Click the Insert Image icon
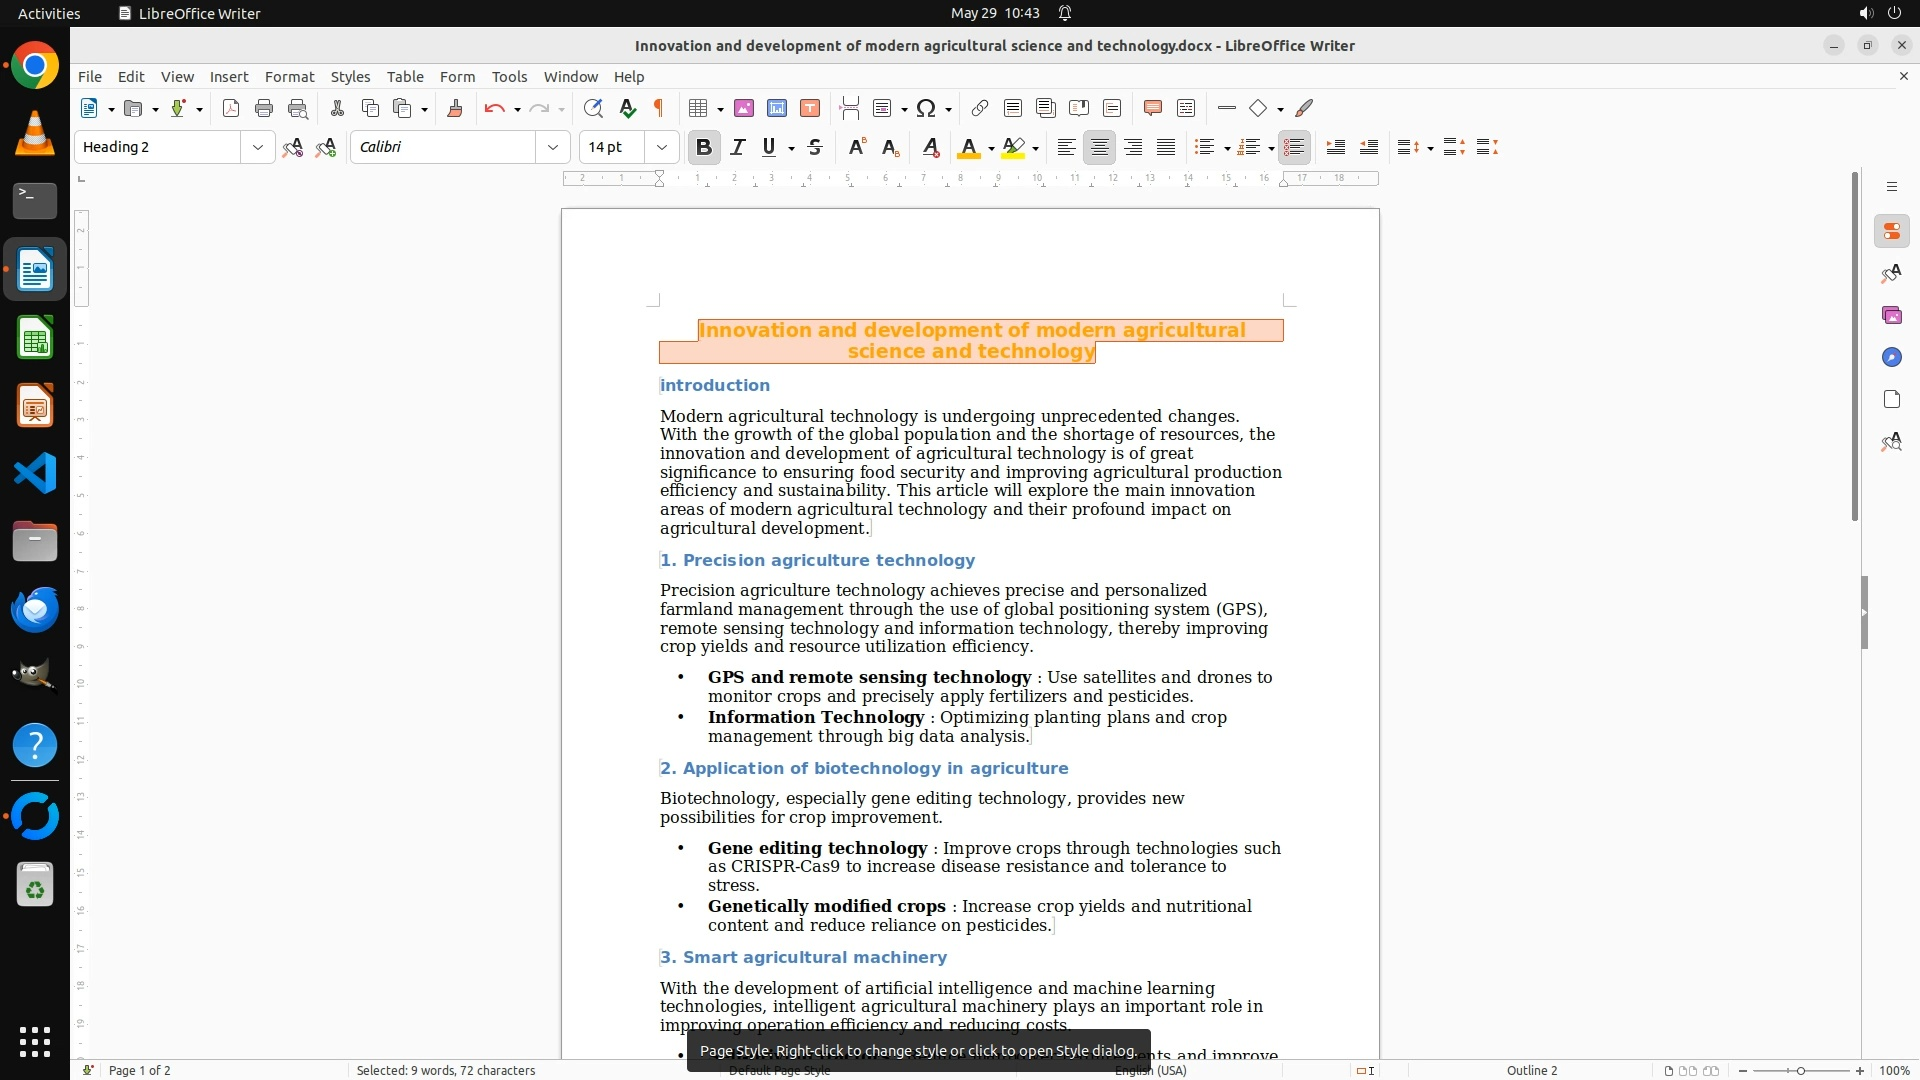Image resolution: width=1920 pixels, height=1080 pixels. click(744, 108)
